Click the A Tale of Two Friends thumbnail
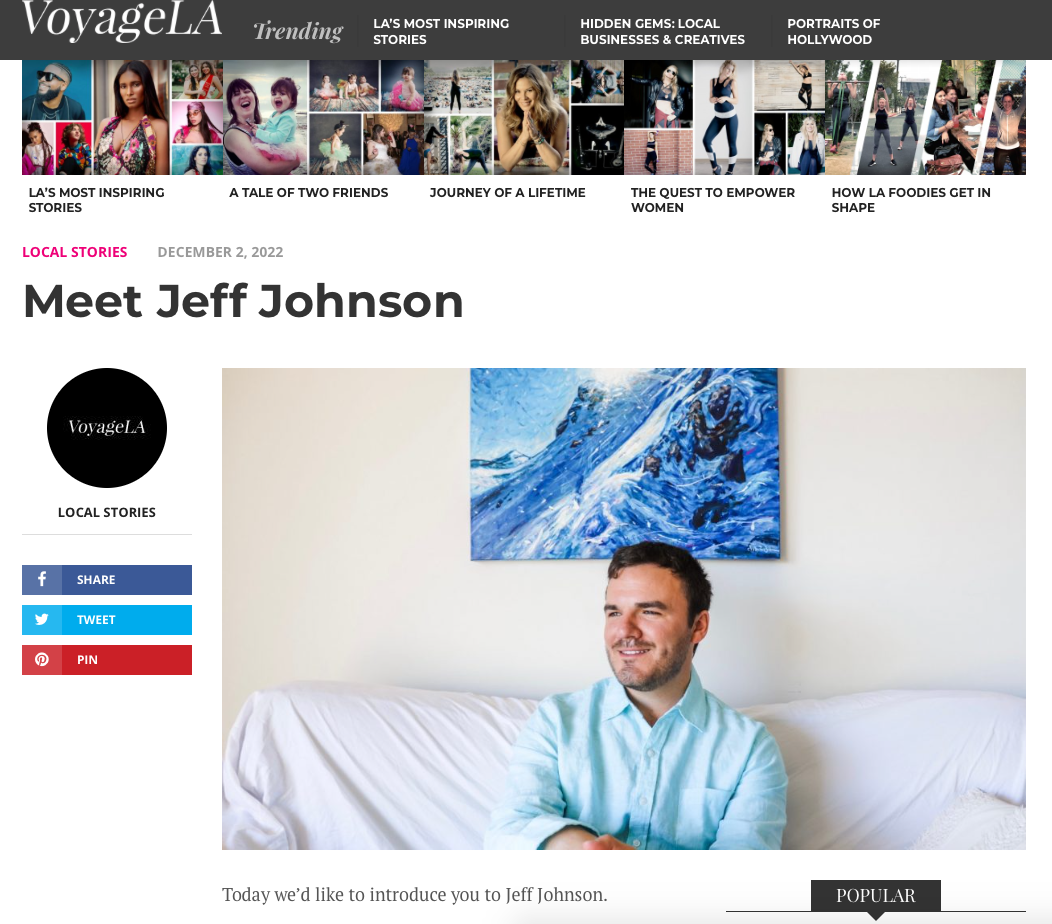The width and height of the screenshot is (1052, 924). [323, 117]
